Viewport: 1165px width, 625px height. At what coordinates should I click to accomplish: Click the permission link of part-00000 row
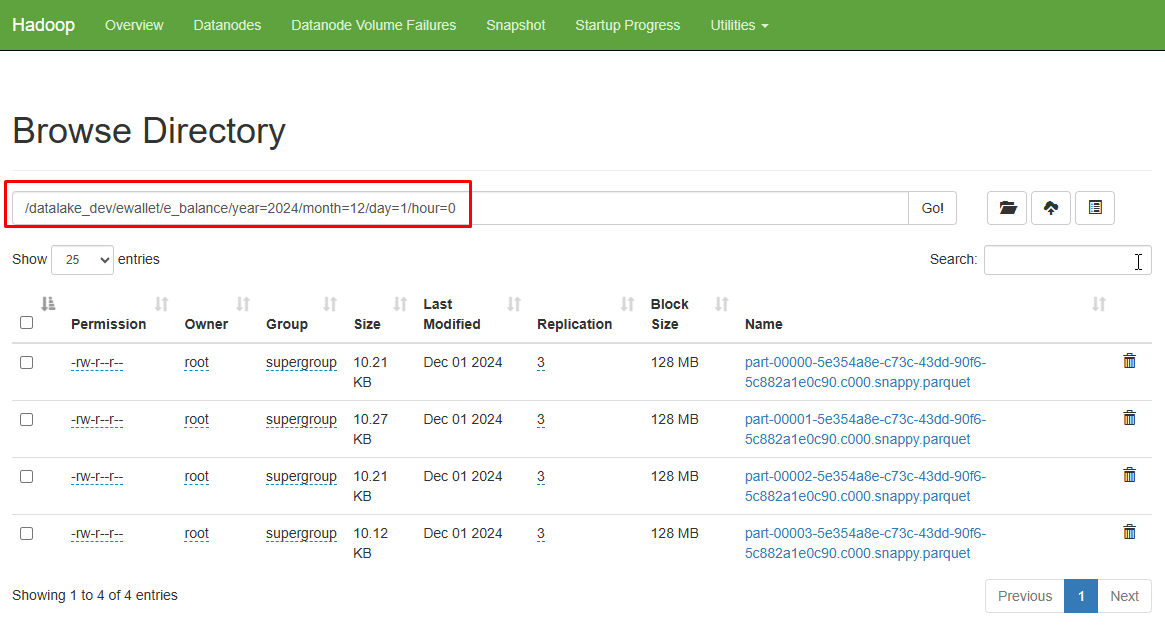pos(97,363)
